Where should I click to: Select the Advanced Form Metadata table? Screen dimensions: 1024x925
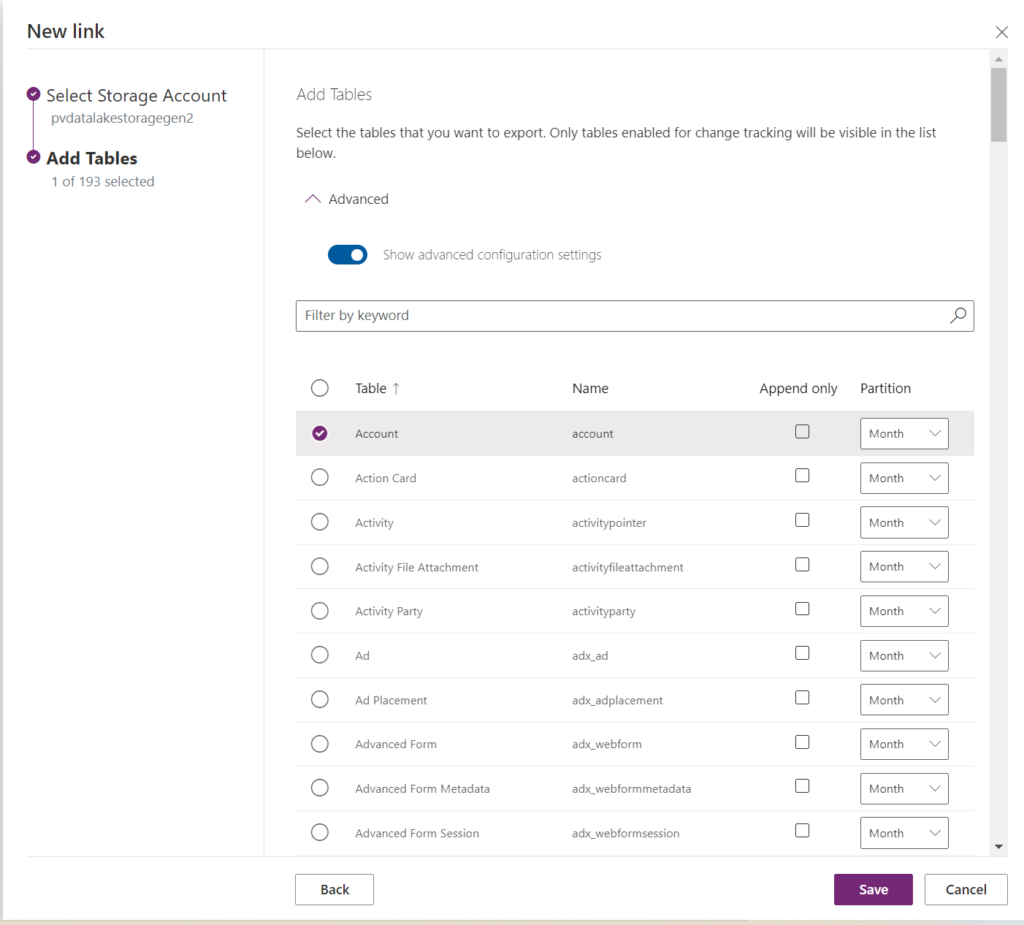(x=319, y=788)
